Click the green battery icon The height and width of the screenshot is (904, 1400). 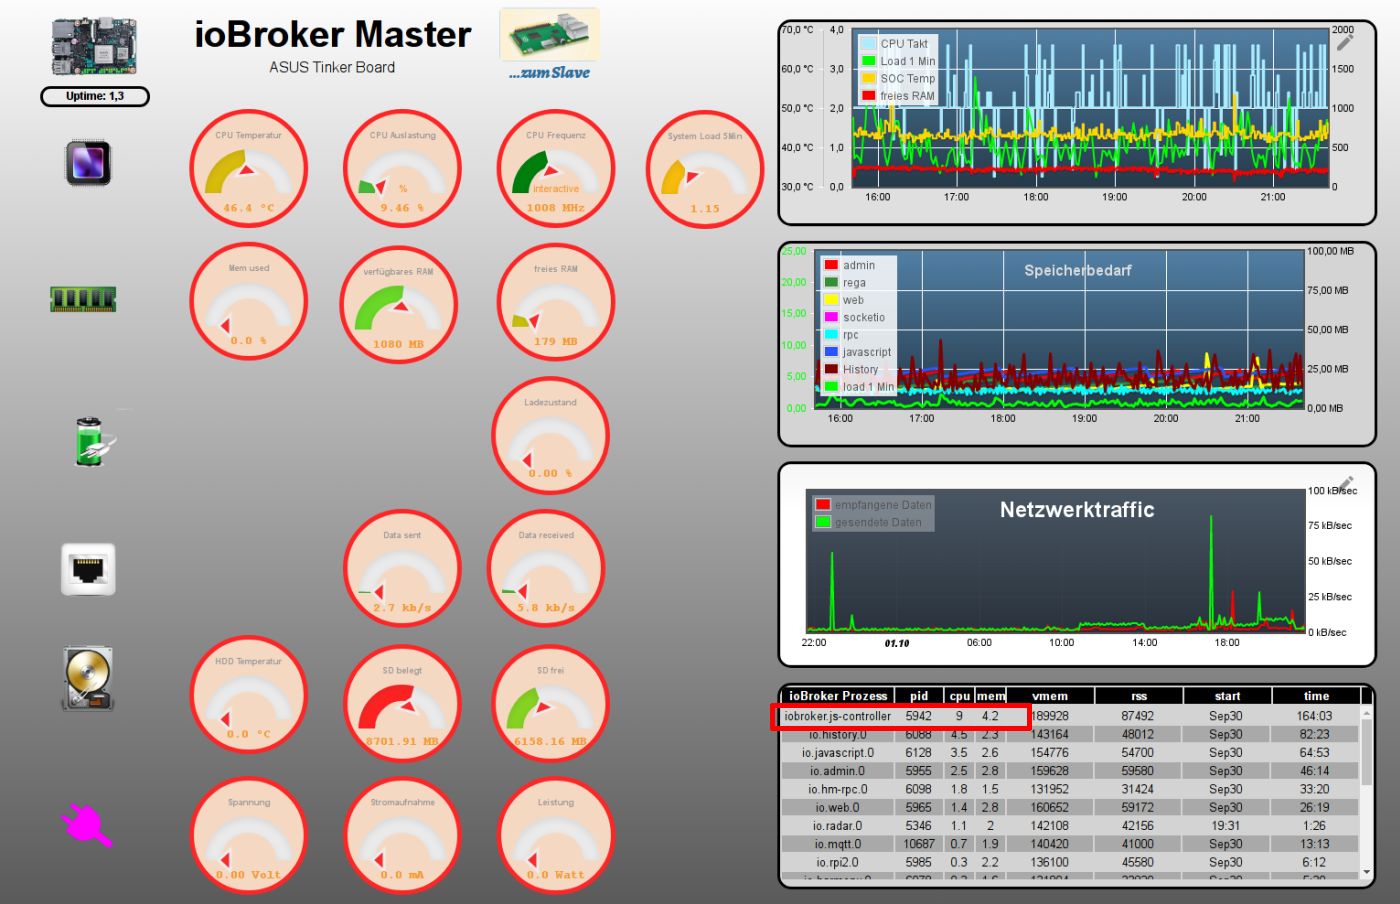coord(94,441)
